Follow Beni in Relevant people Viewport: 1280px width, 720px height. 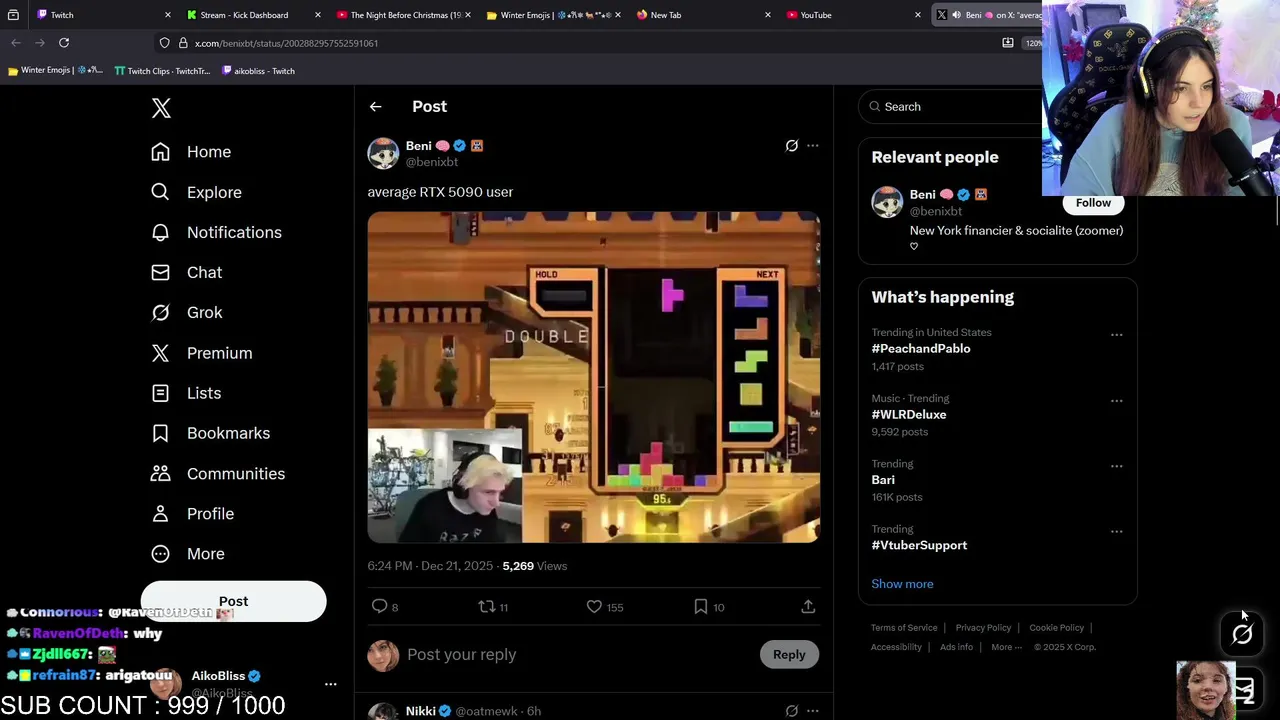1093,203
